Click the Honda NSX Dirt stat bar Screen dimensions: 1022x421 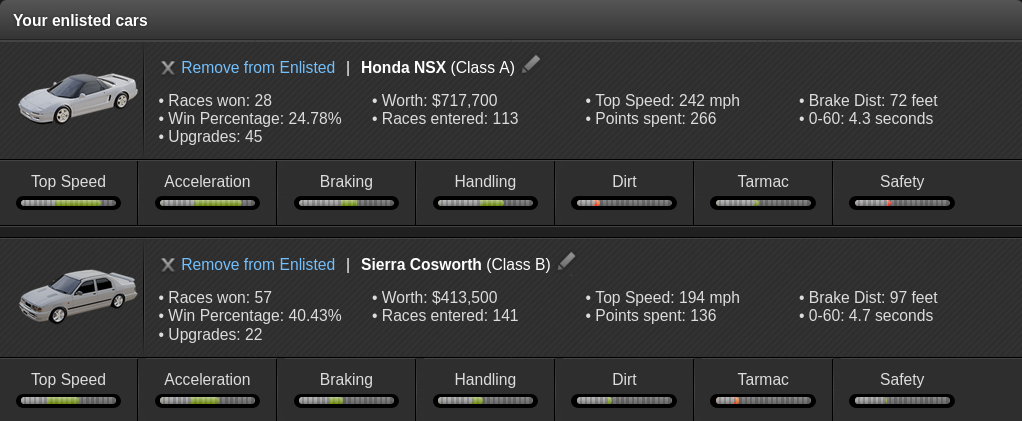pos(624,203)
